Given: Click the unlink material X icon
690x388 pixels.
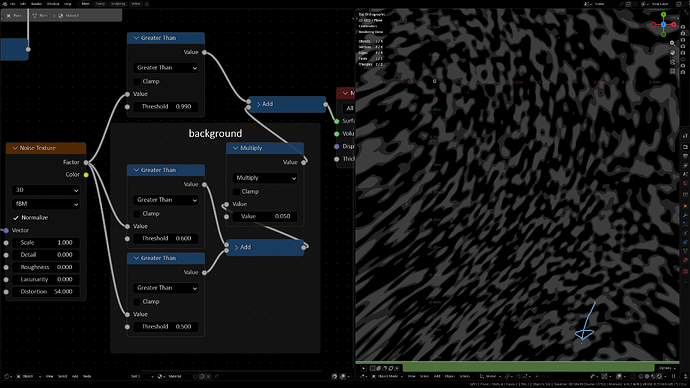Looking at the screenshot, I should pyautogui.click(x=208, y=377).
